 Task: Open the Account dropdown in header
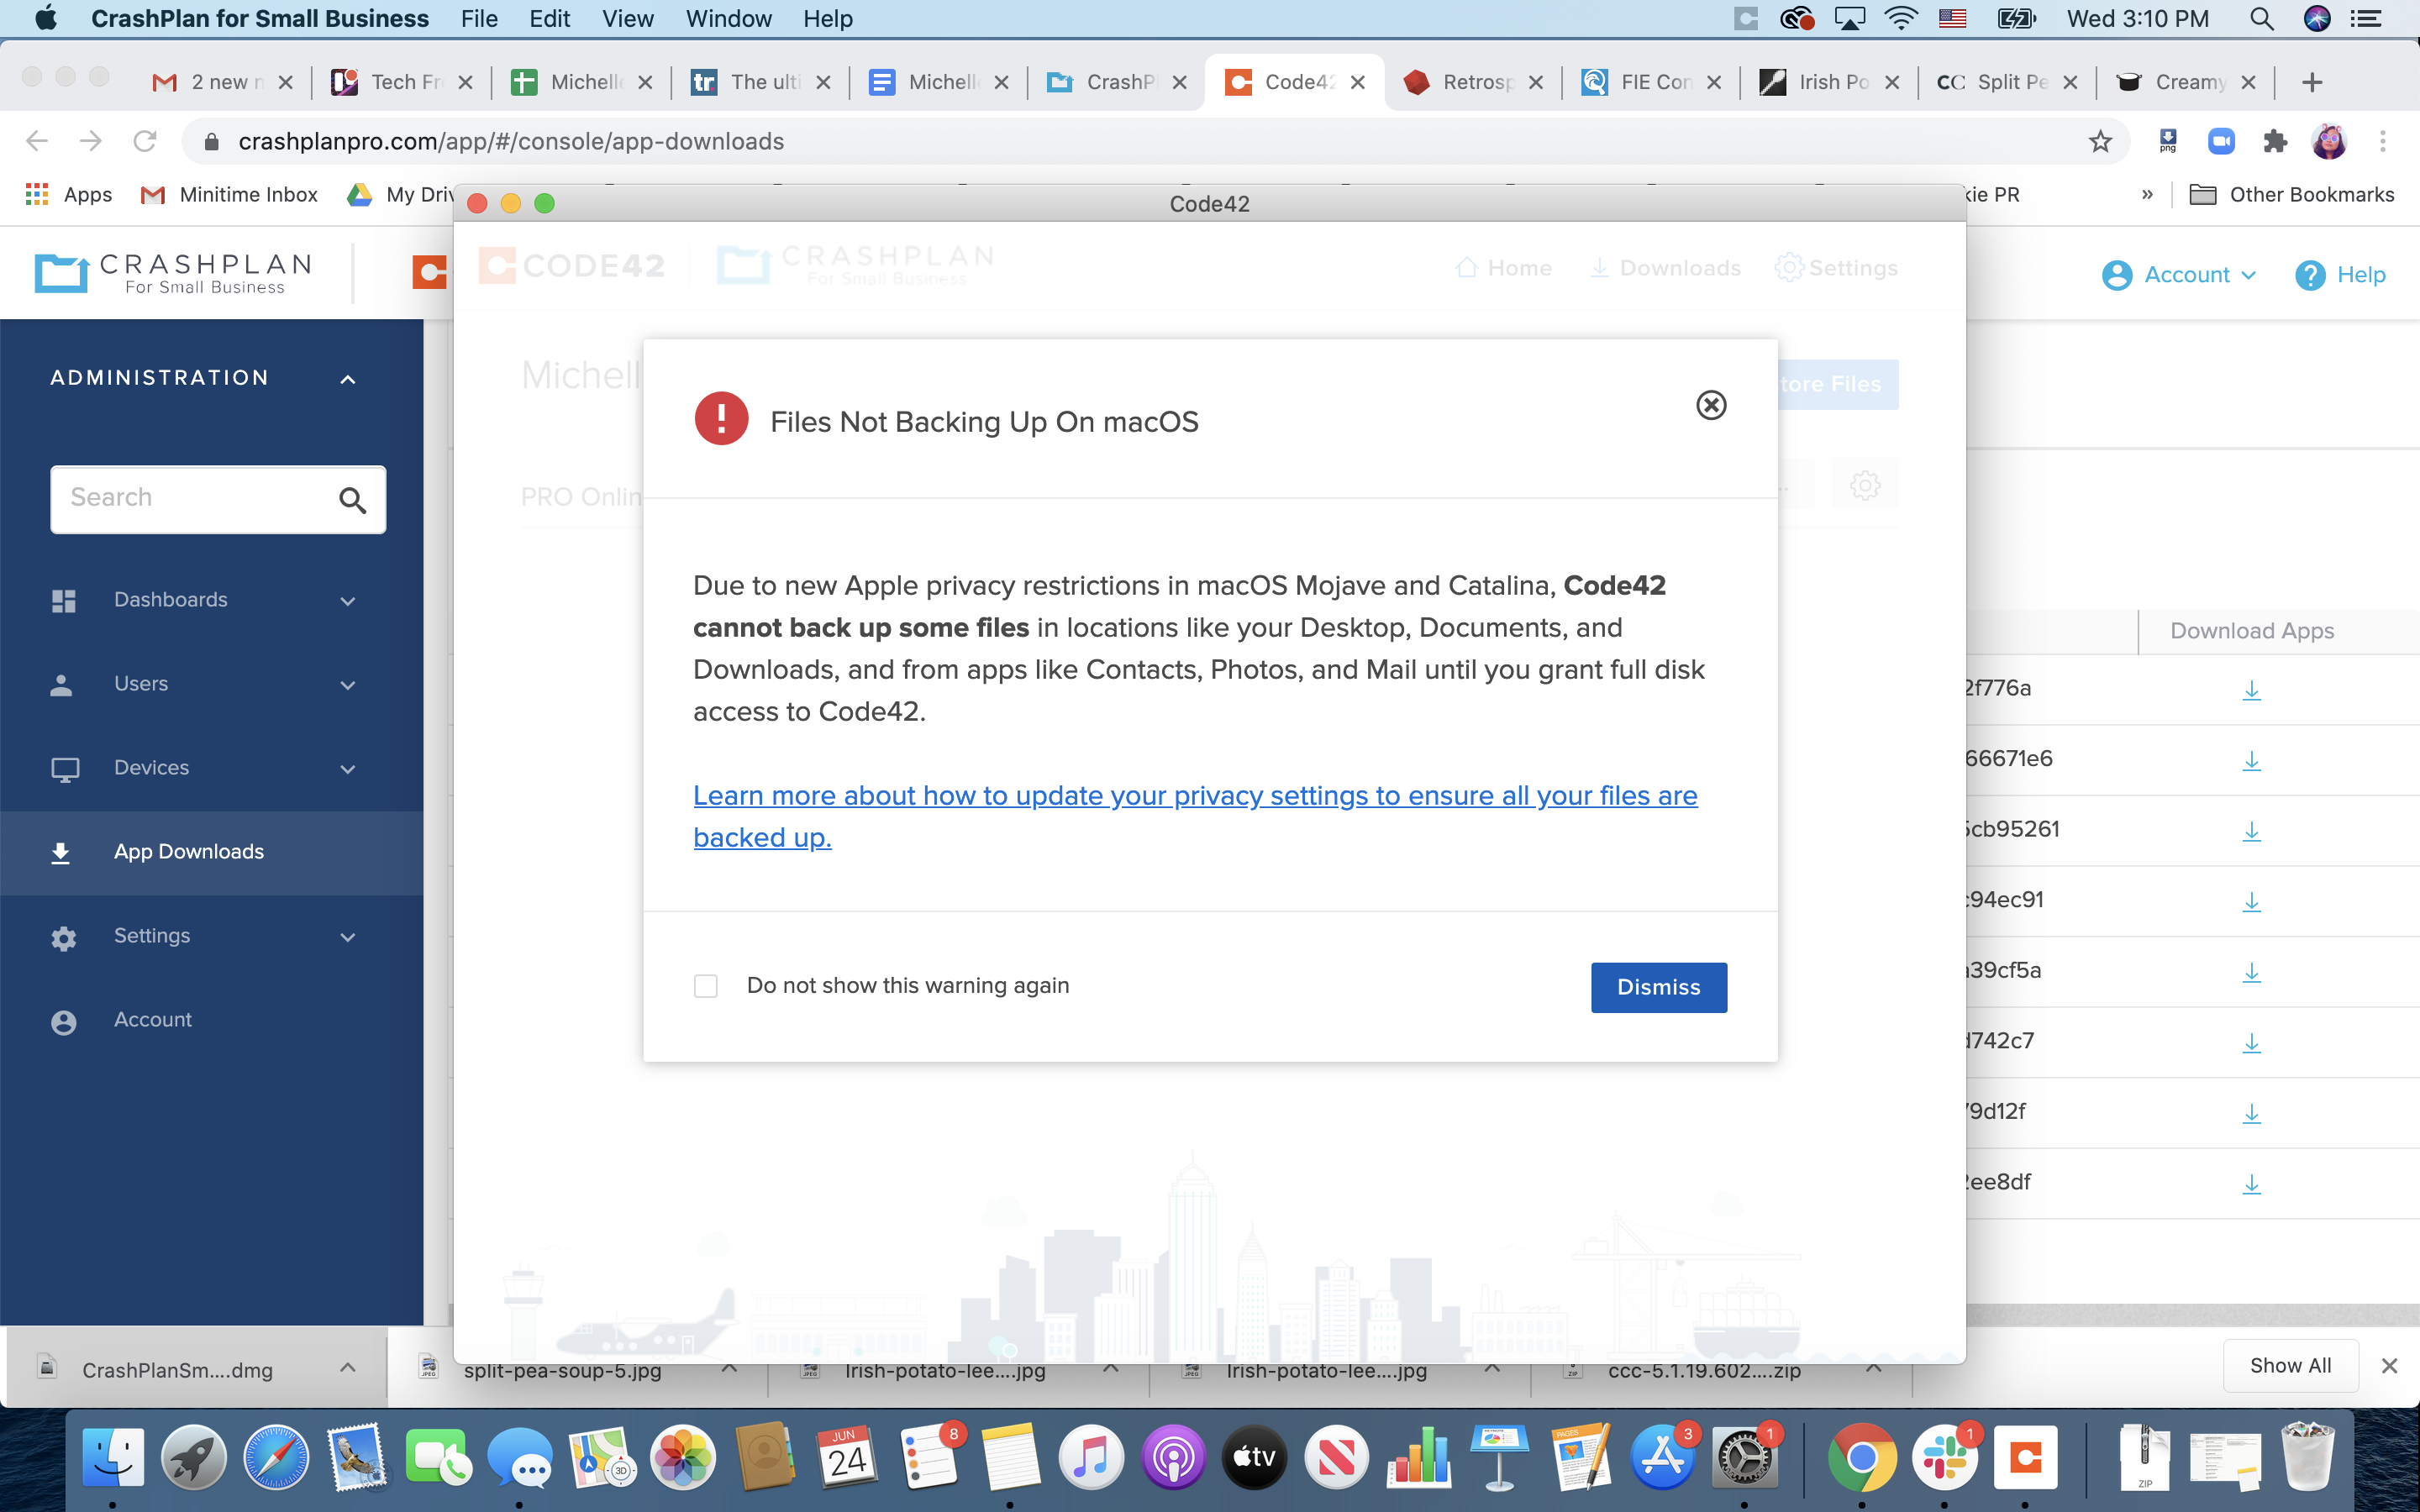2179,275
